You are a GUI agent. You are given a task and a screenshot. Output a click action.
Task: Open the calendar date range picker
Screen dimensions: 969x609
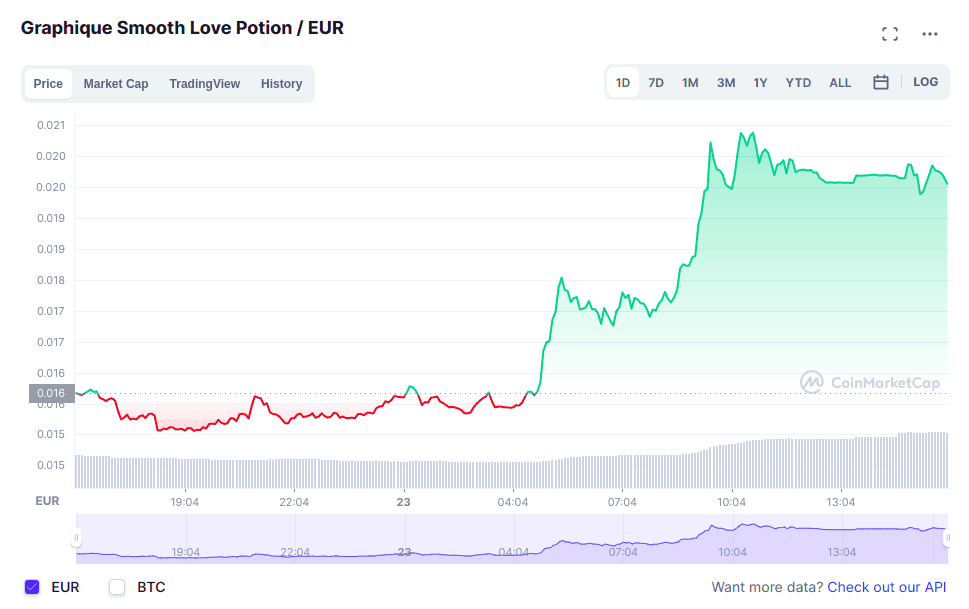point(881,83)
